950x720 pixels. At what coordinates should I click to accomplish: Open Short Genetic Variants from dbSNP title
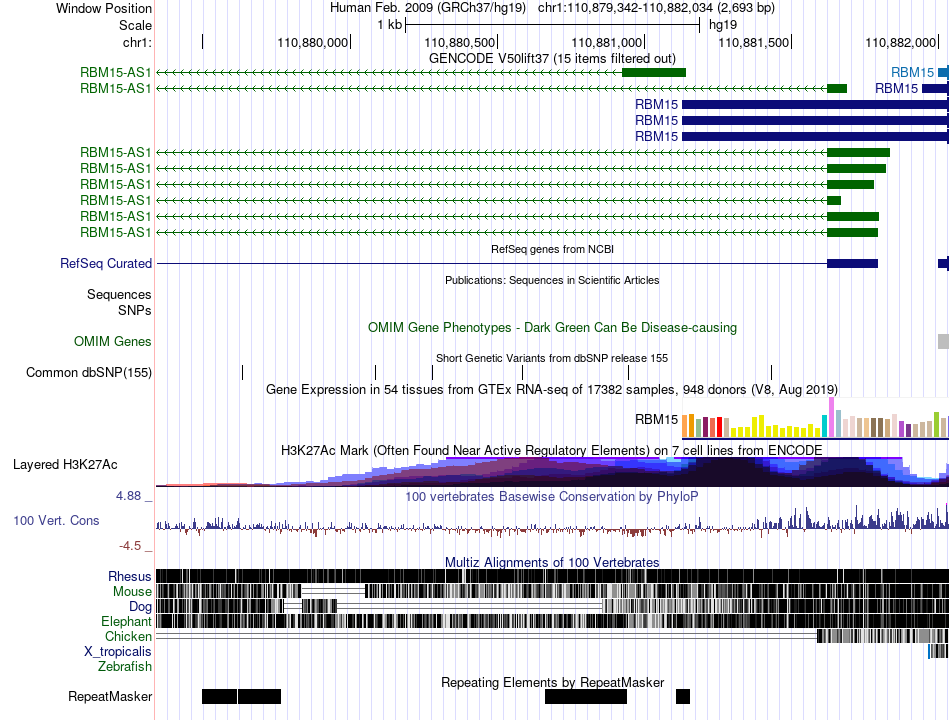point(552,358)
